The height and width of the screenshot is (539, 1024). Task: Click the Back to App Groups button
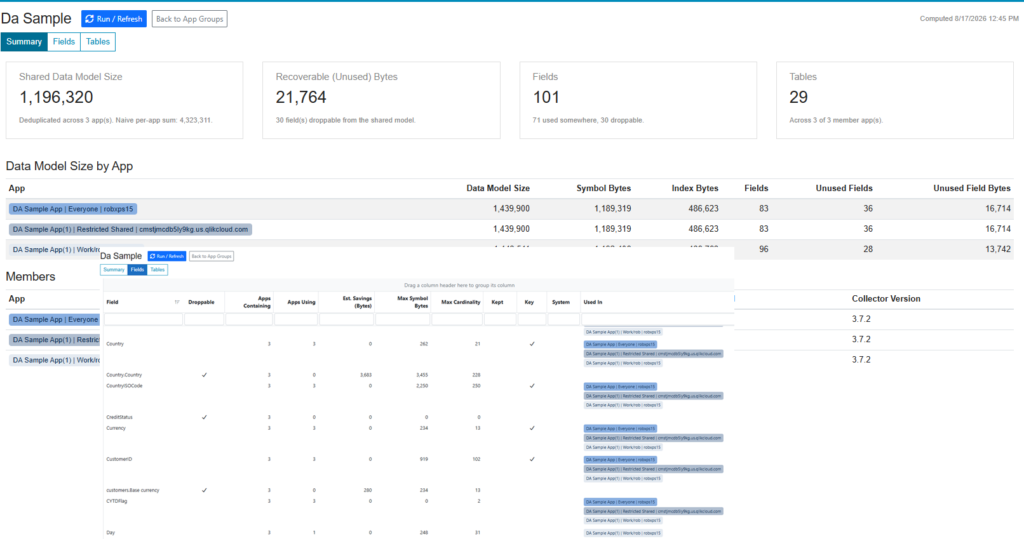coord(189,19)
